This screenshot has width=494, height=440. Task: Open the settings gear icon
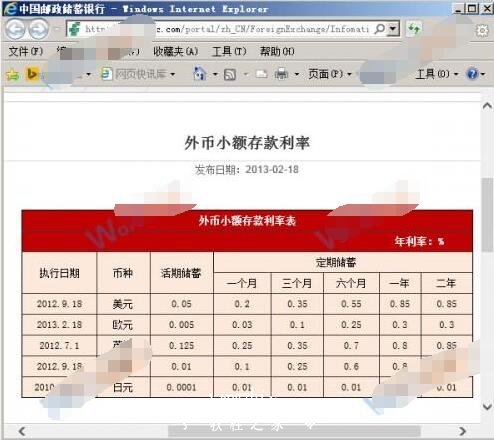click(x=482, y=31)
